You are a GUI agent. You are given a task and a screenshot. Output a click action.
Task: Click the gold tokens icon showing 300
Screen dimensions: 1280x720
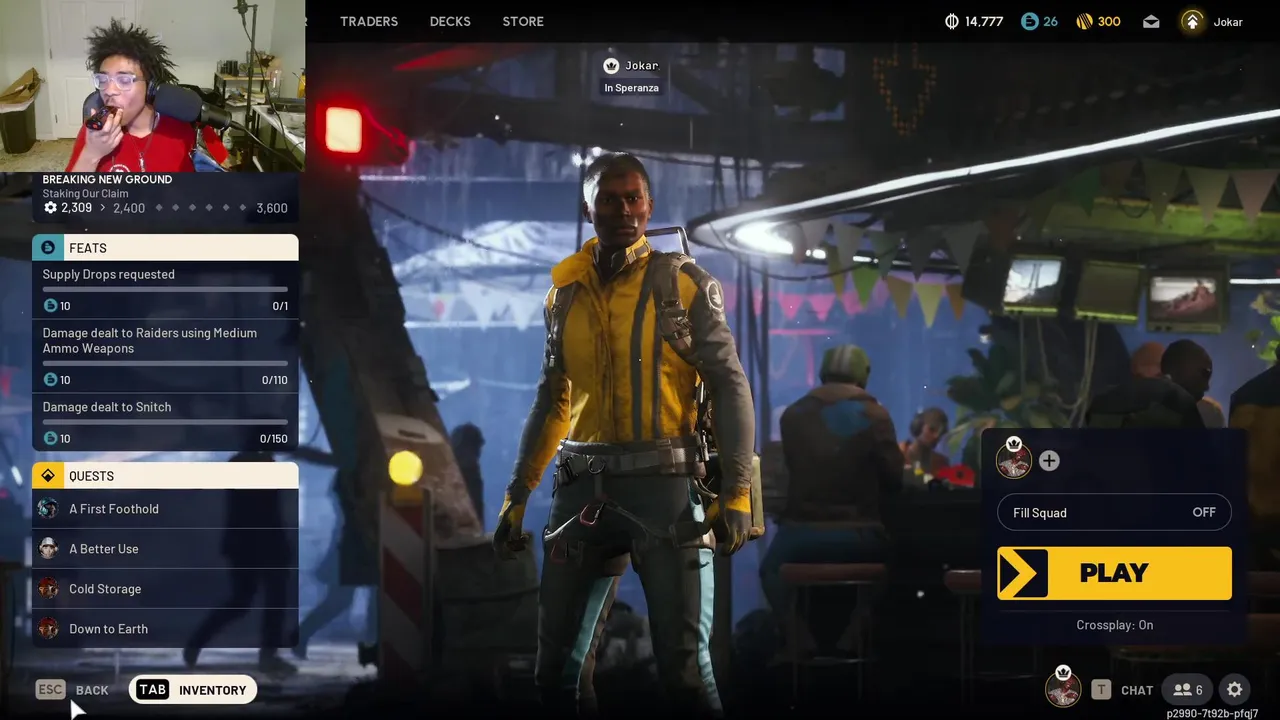tap(1084, 21)
